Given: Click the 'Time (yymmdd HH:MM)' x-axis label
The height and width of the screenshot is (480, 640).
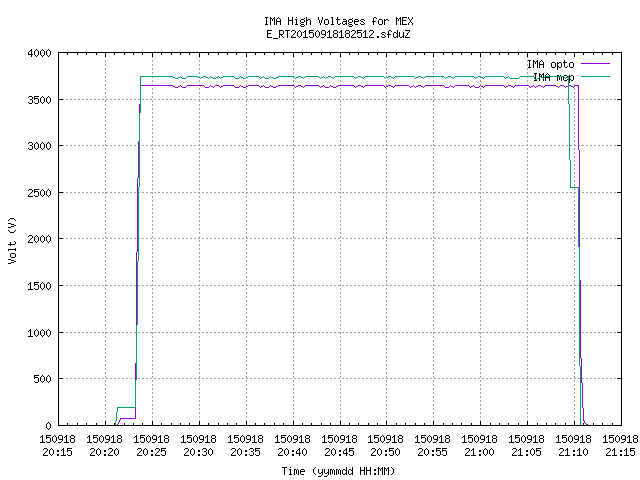Looking at the screenshot, I should [338, 471].
